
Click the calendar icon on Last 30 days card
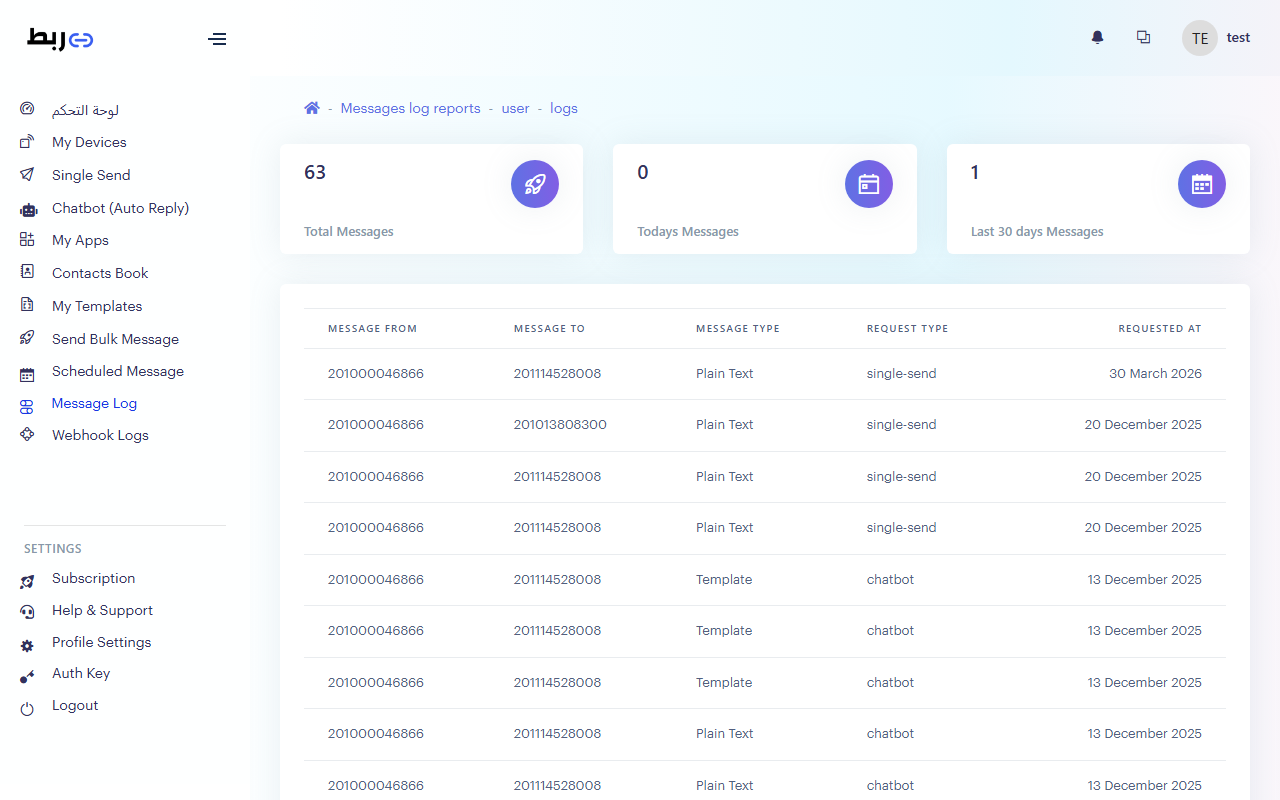(1201, 184)
